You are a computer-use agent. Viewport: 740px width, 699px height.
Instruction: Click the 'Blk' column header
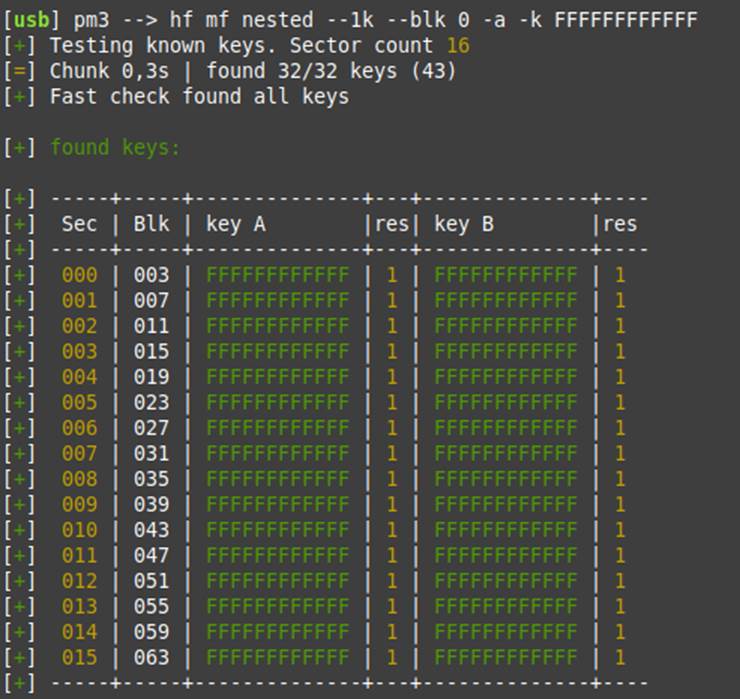(151, 224)
